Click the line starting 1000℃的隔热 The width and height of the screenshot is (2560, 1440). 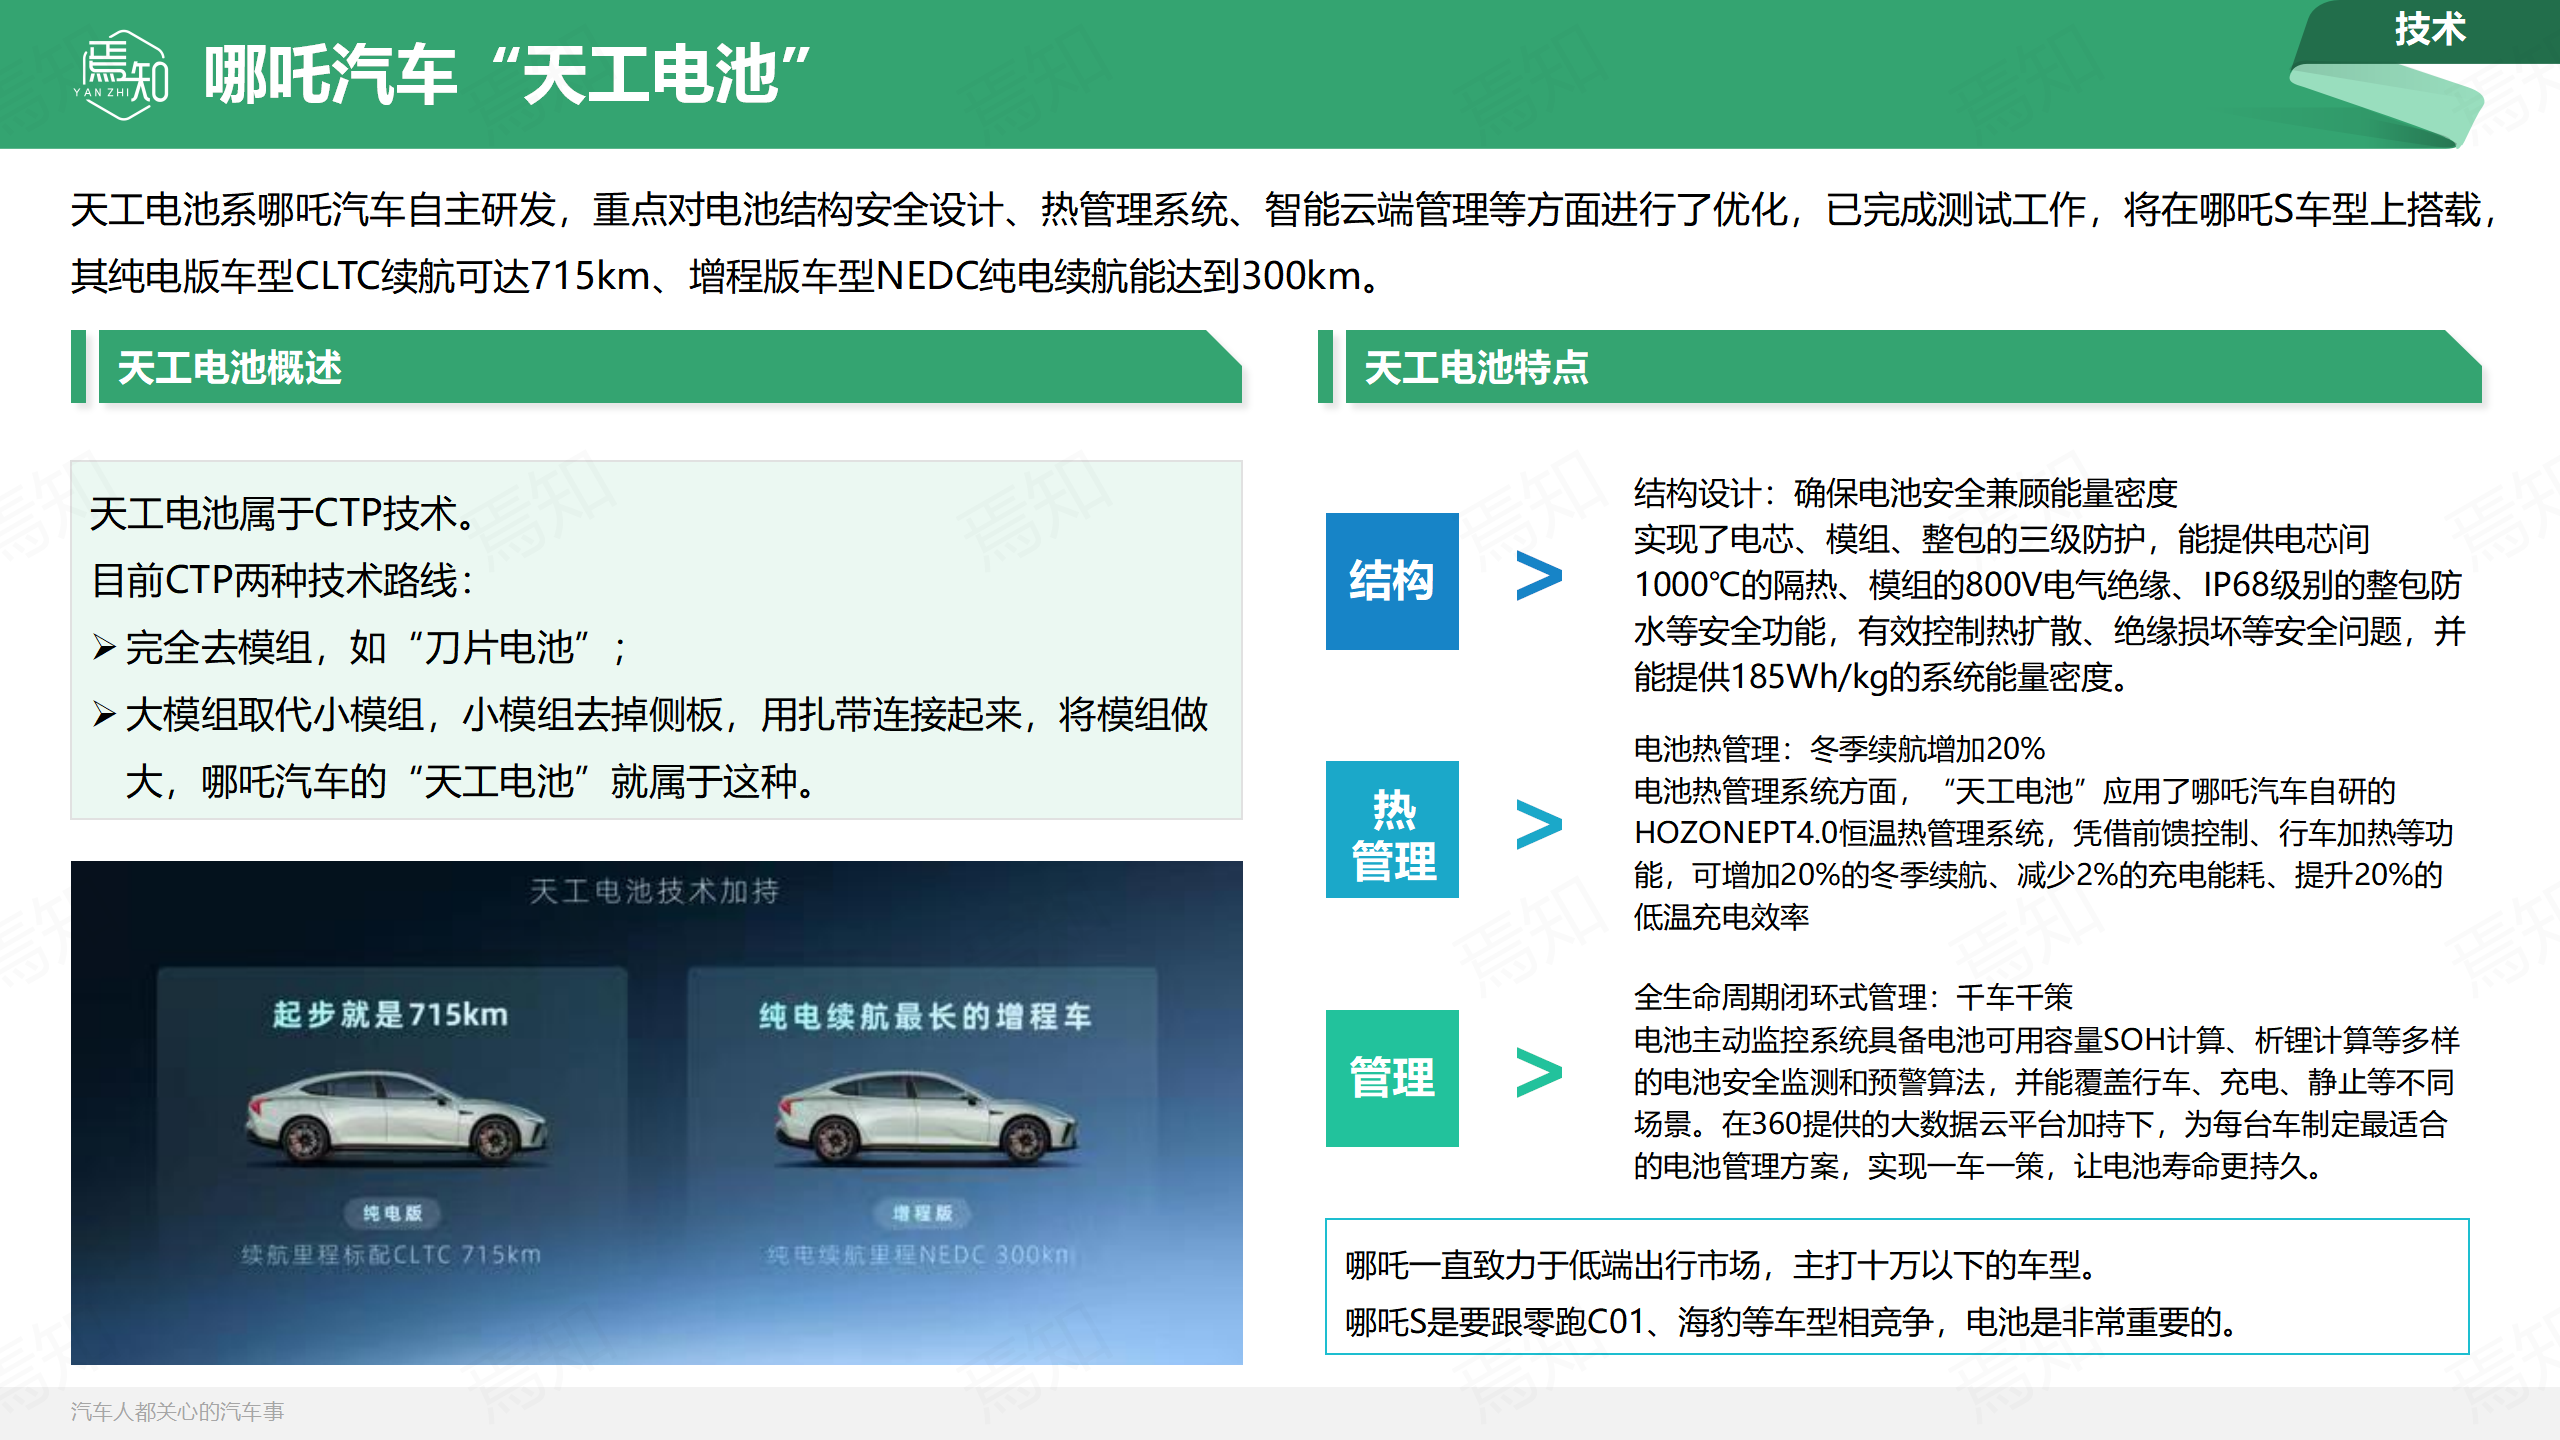pos(2048,585)
